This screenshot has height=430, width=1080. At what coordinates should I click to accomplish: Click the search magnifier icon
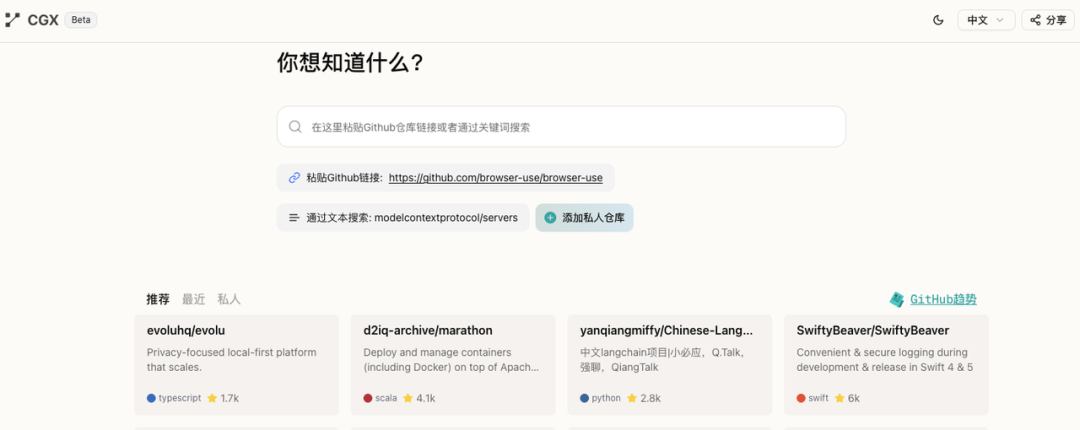[x=295, y=127]
